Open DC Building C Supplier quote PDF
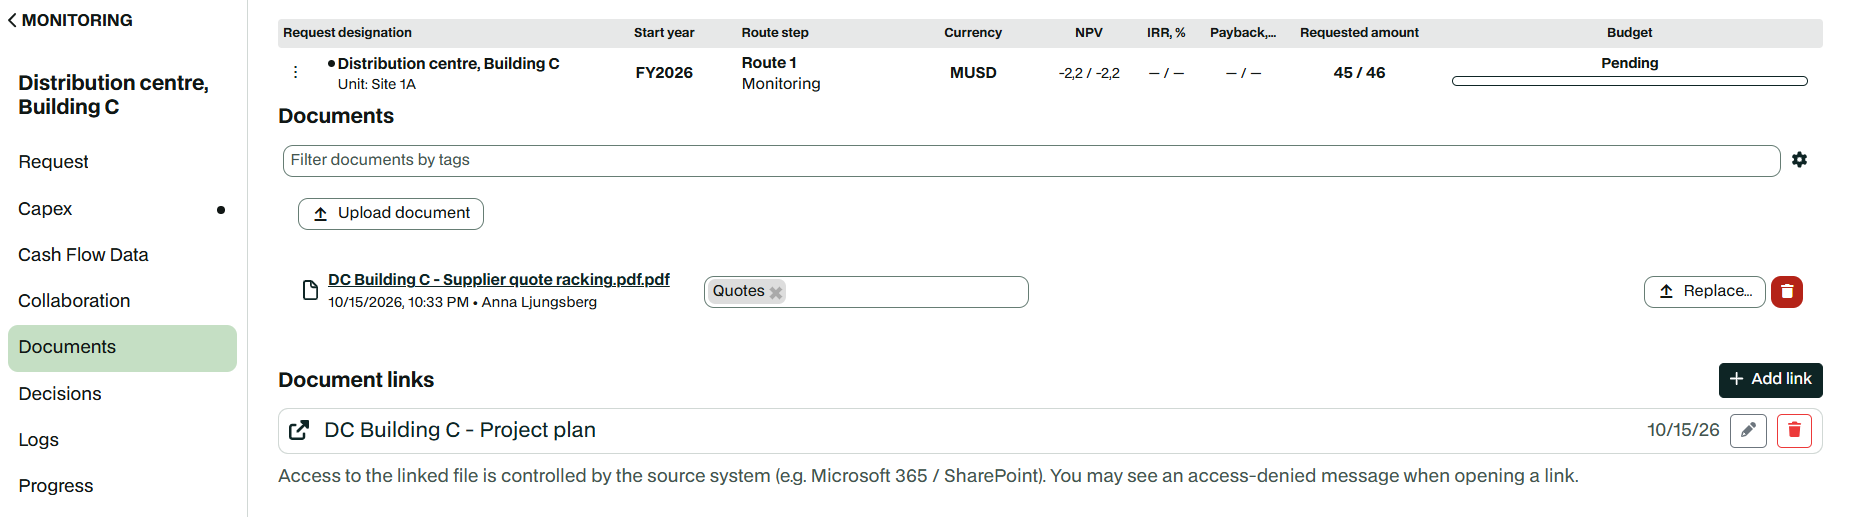1850x517 pixels. 499,280
